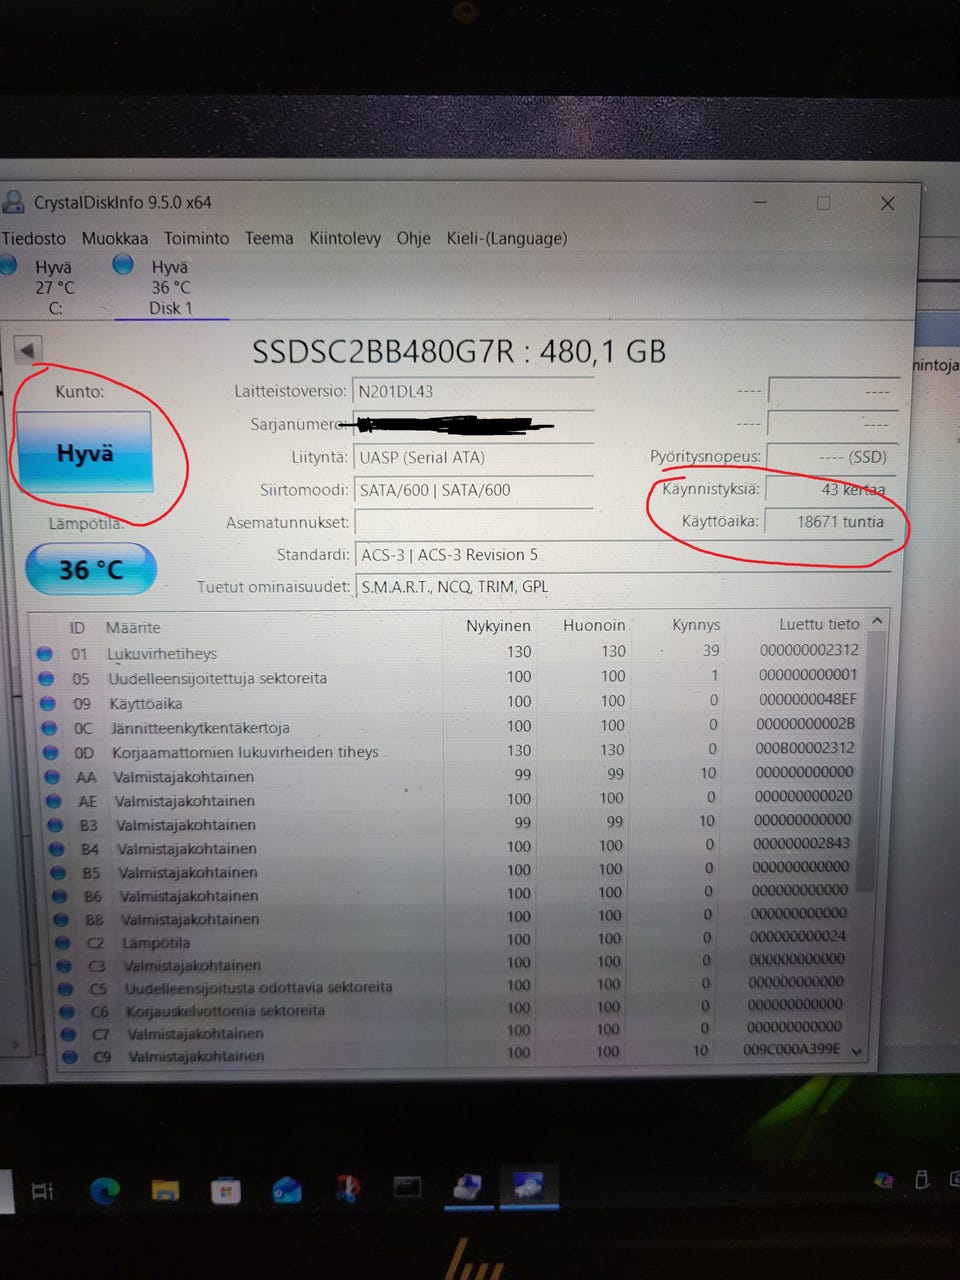Click the status circle for attribute B4
This screenshot has width=960, height=1280.
point(58,848)
